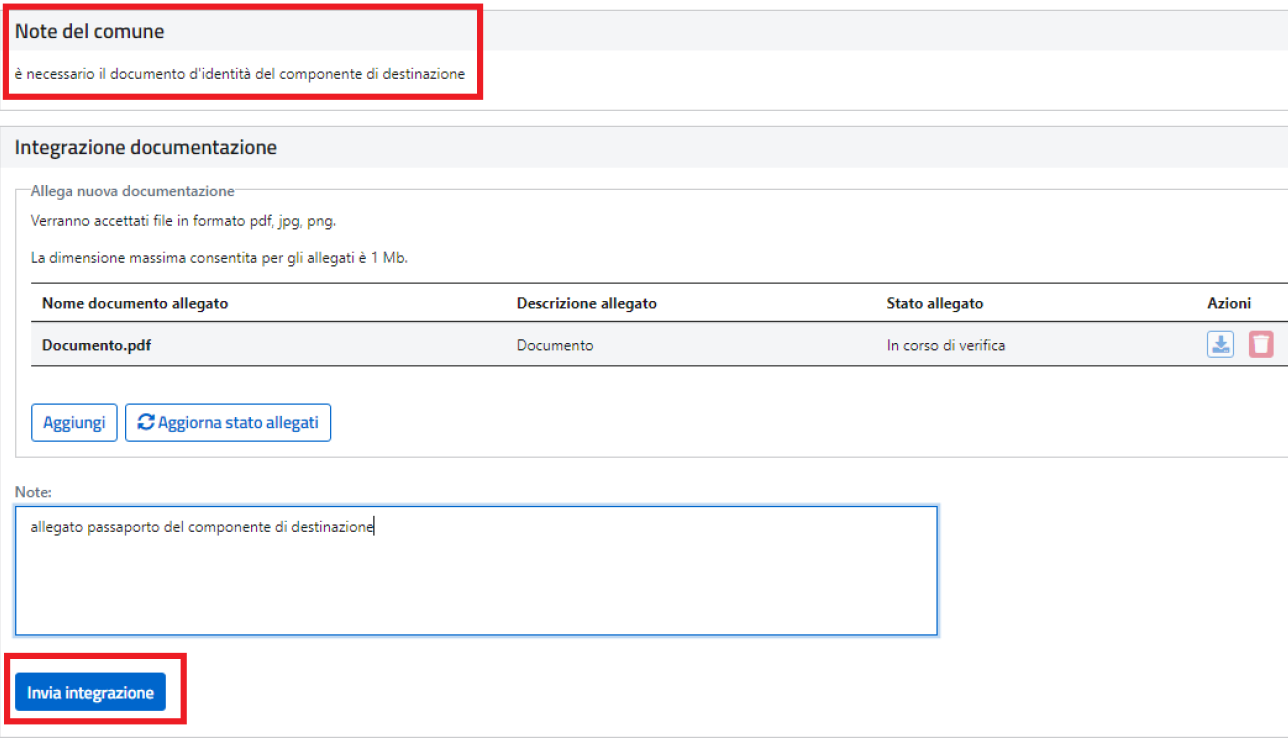Click the 'In corso di verifica' status

pos(946,345)
